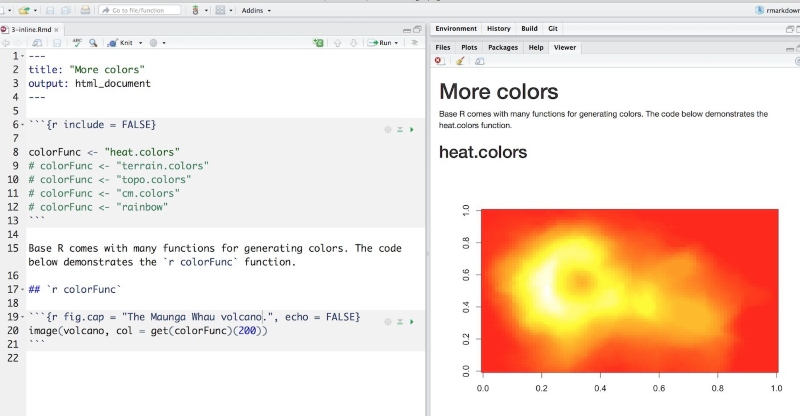Open the version control toolbar icon

click(x=195, y=10)
